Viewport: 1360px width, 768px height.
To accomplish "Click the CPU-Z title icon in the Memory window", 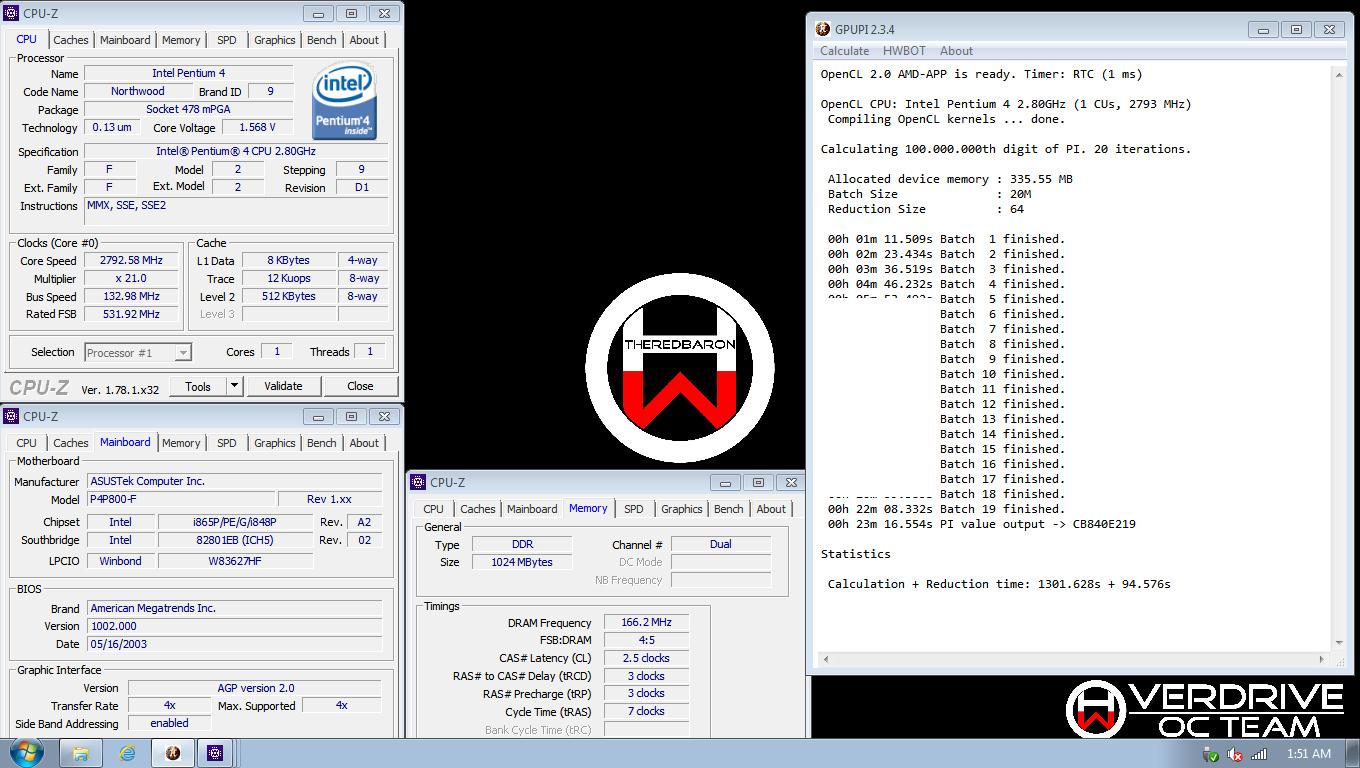I will (x=420, y=483).
